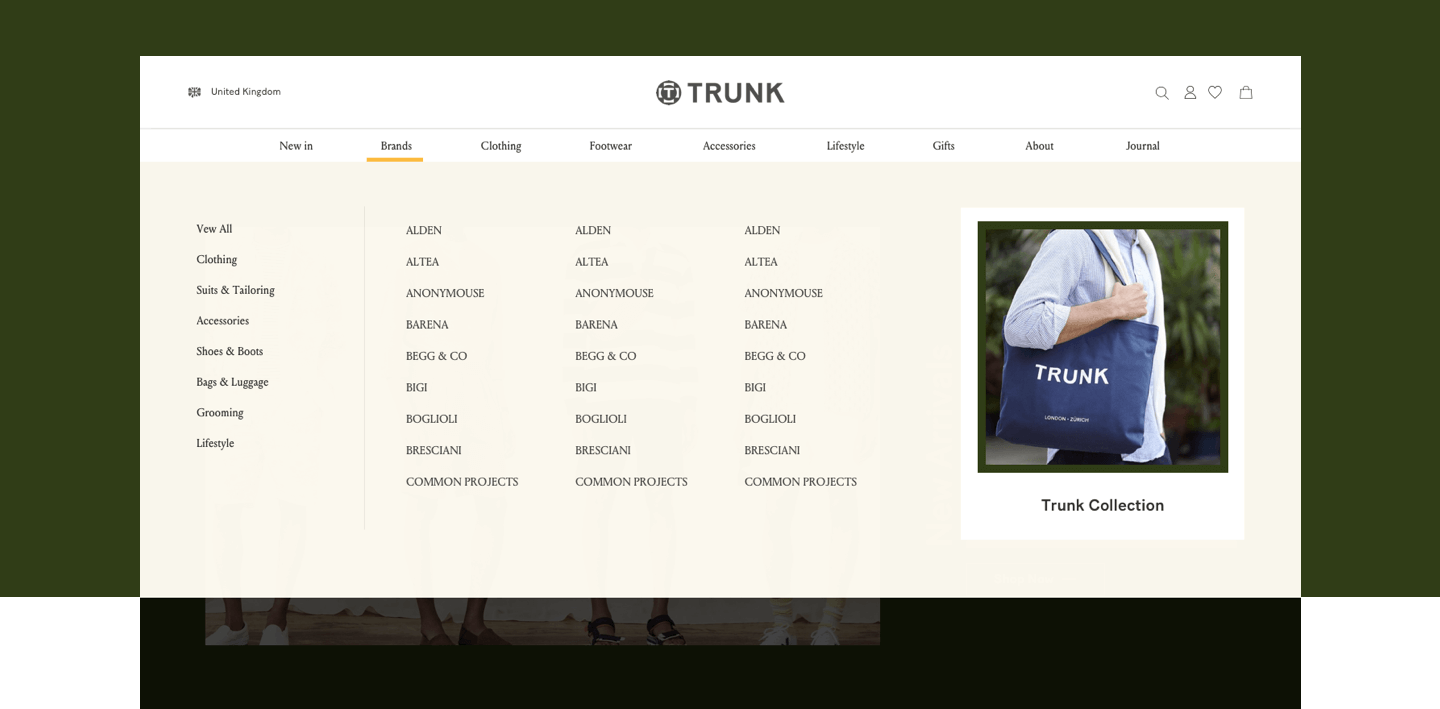Open the New in menu

pyautogui.click(x=295, y=145)
